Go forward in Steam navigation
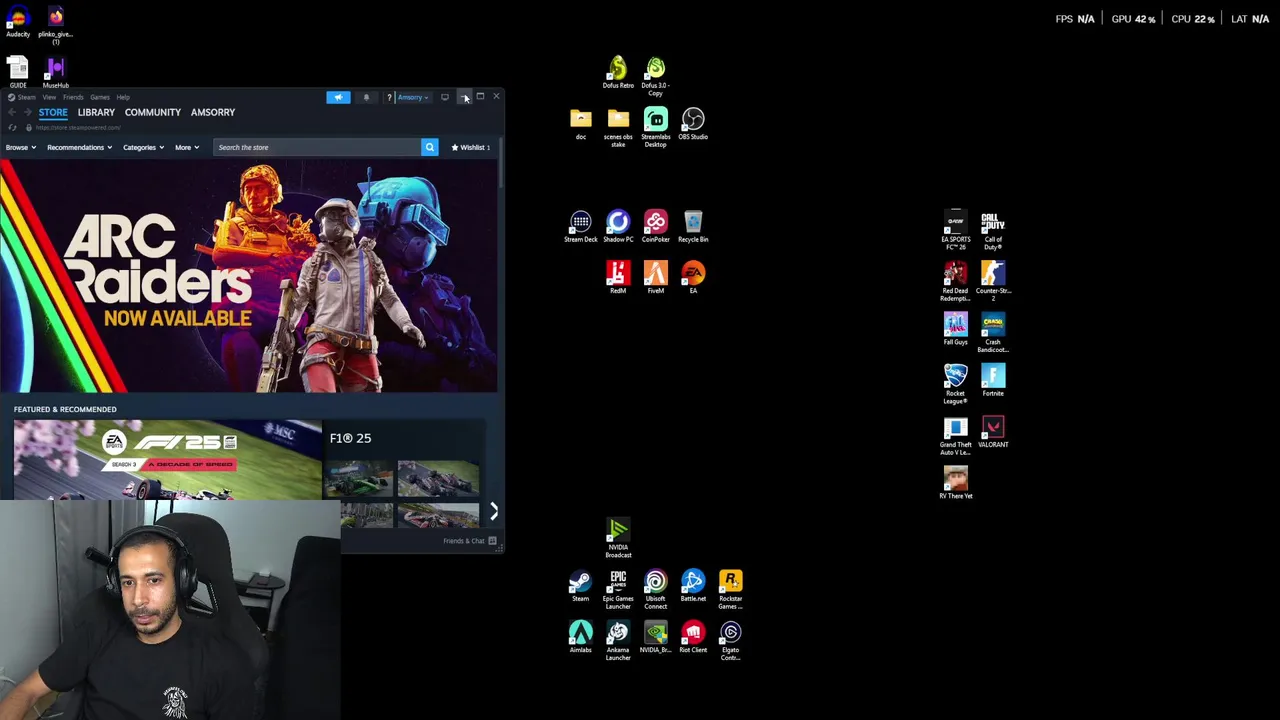The width and height of the screenshot is (1280, 720). 27,112
